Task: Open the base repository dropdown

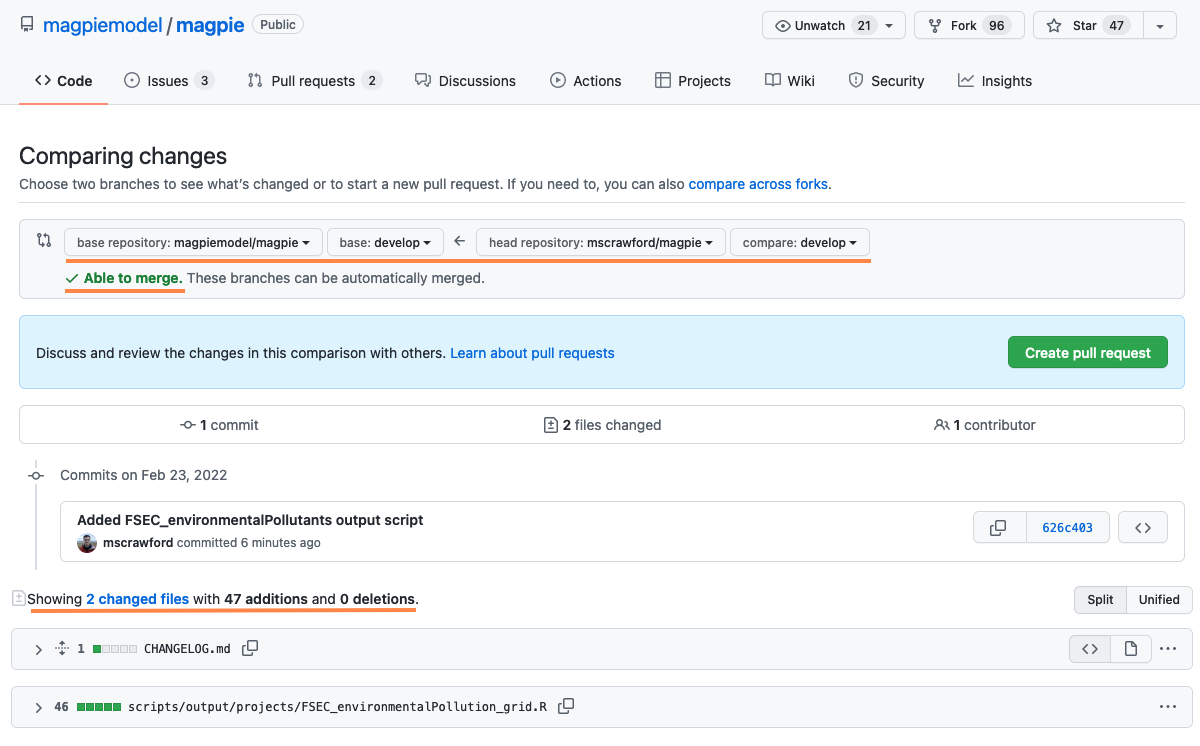Action: click(193, 242)
